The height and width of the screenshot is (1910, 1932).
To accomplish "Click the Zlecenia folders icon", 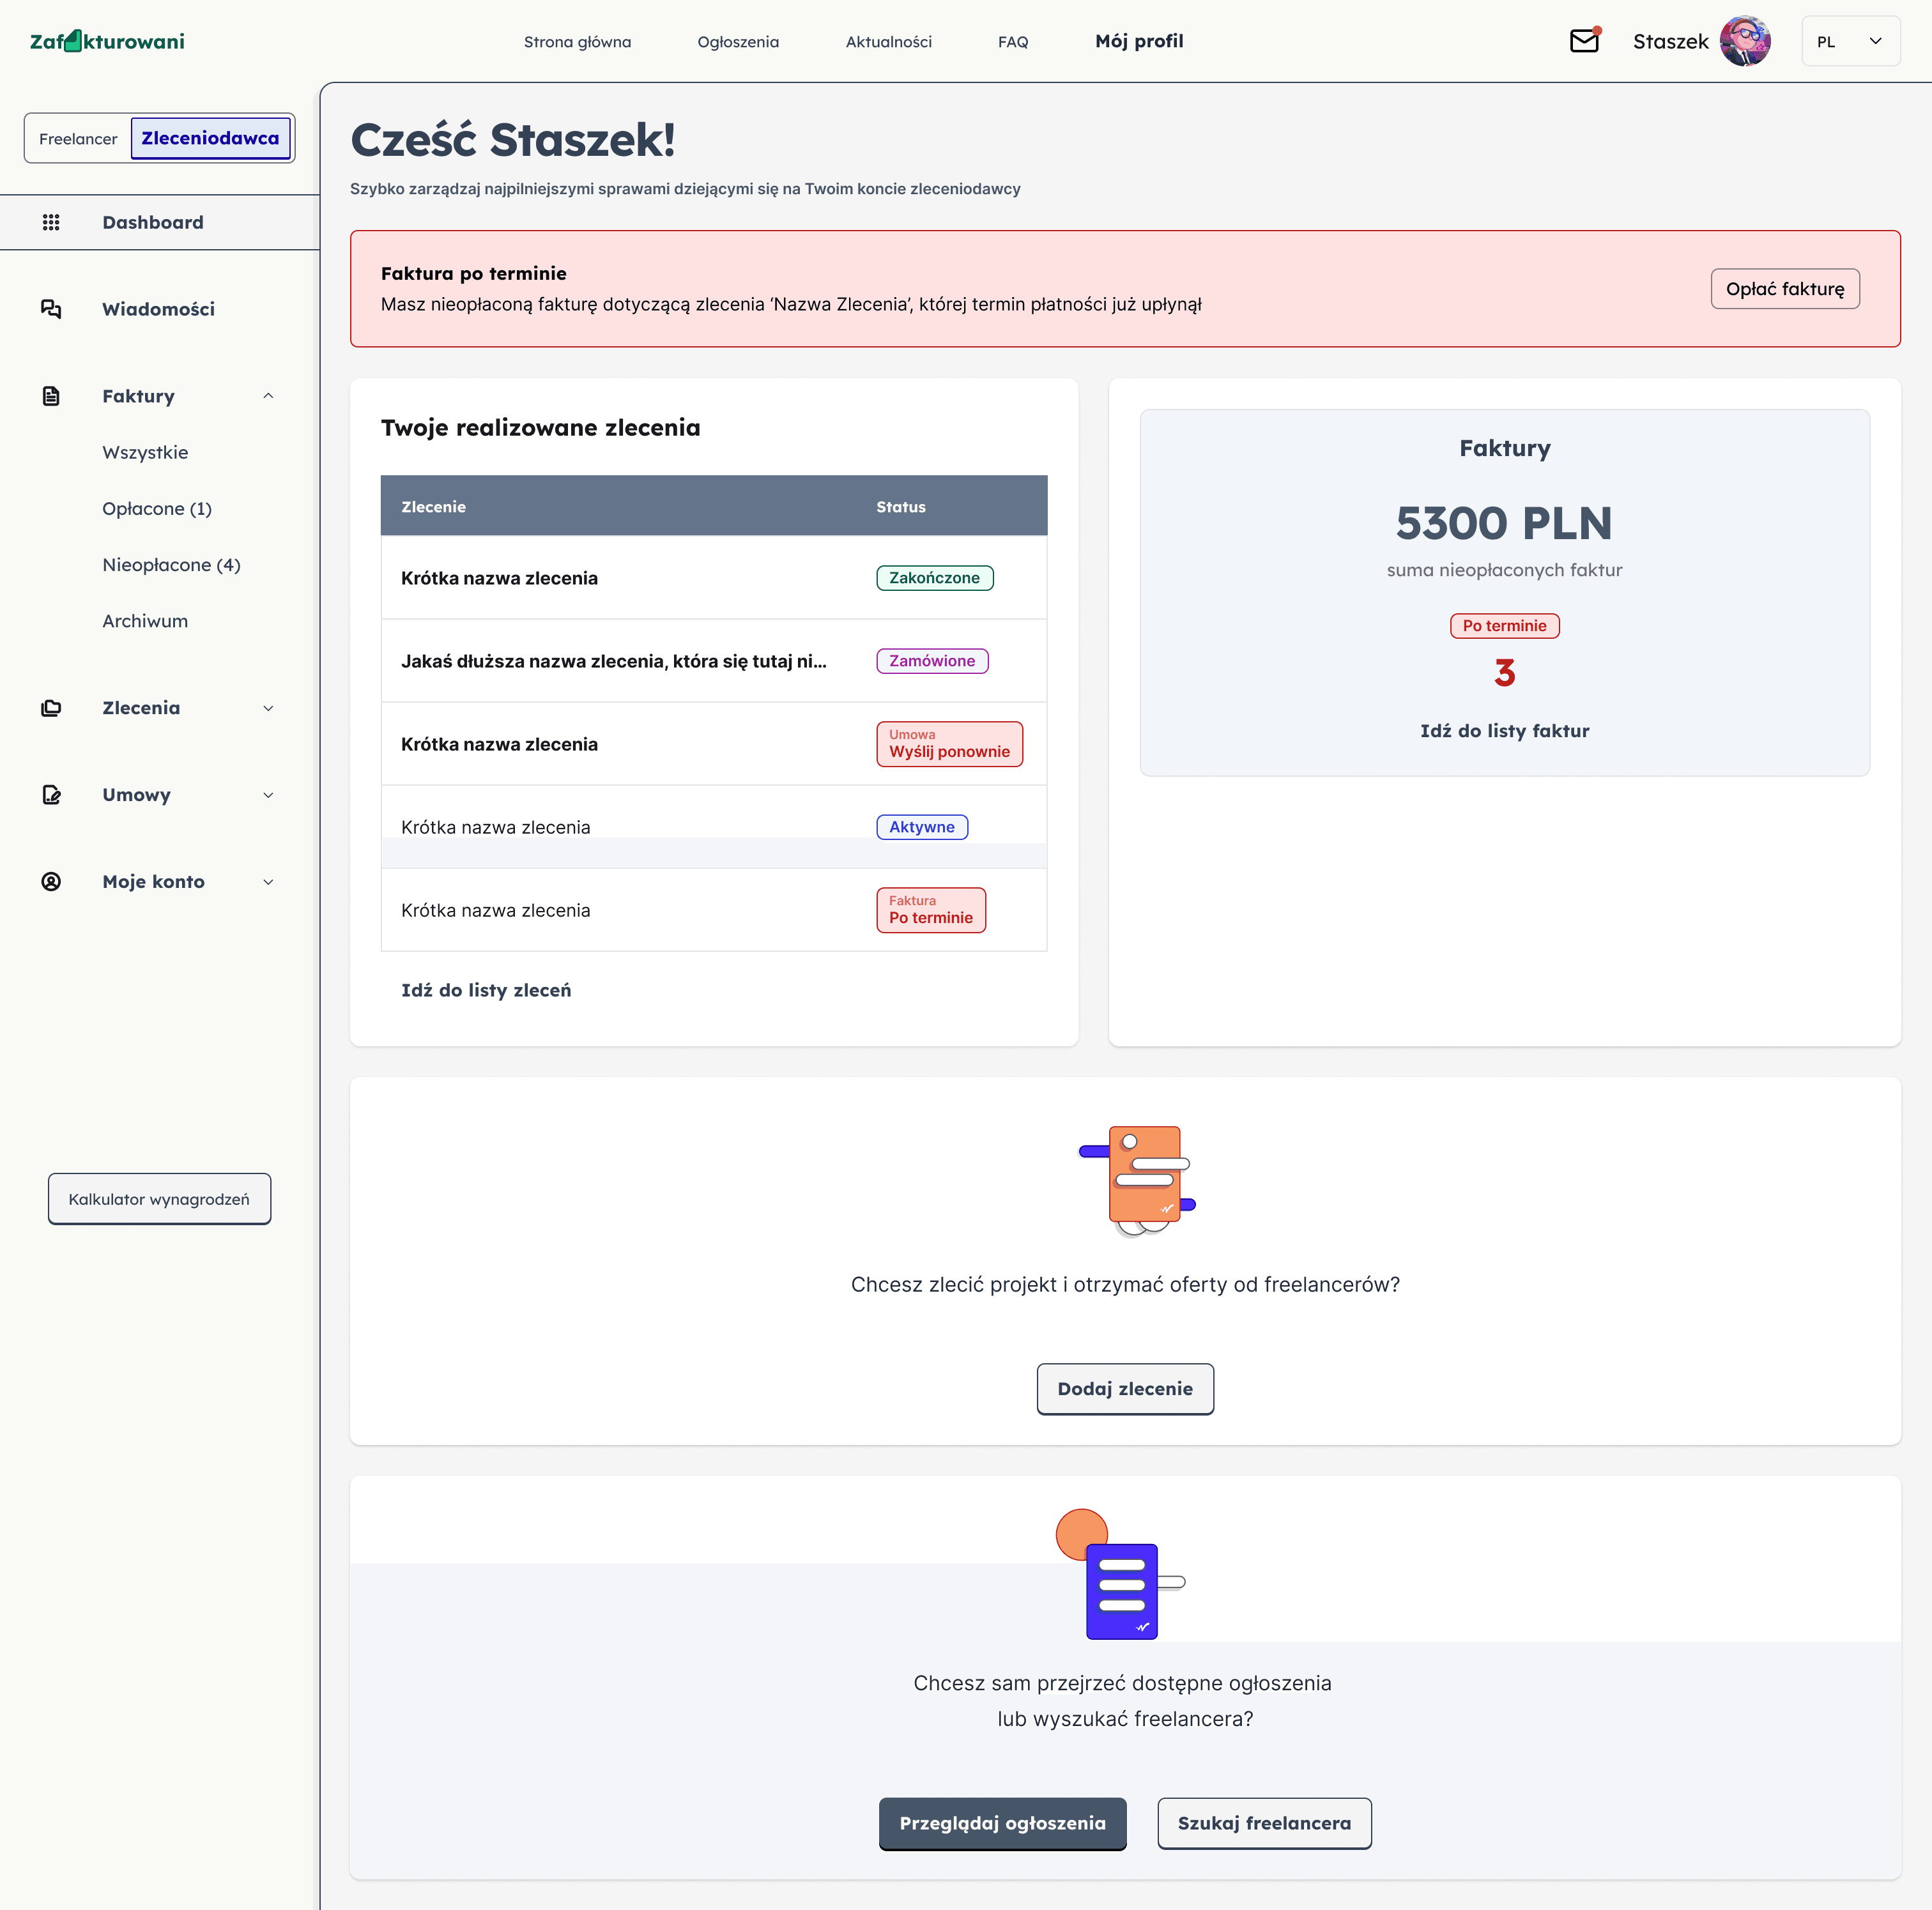I will click(x=51, y=708).
